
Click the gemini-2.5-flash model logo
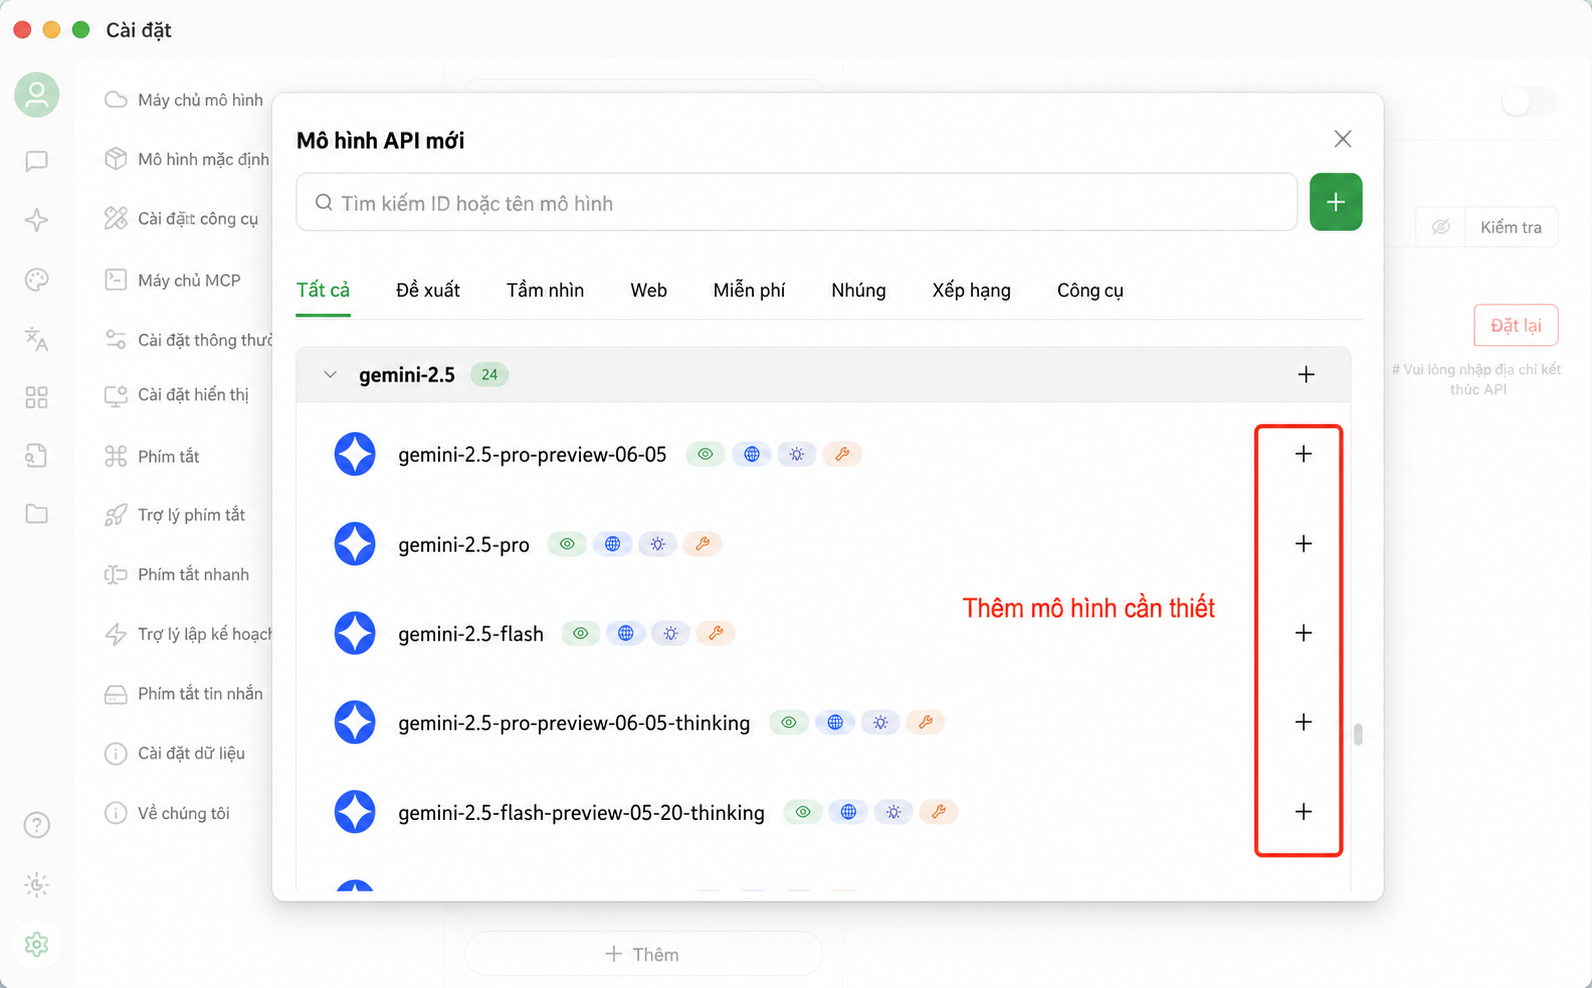click(x=355, y=633)
